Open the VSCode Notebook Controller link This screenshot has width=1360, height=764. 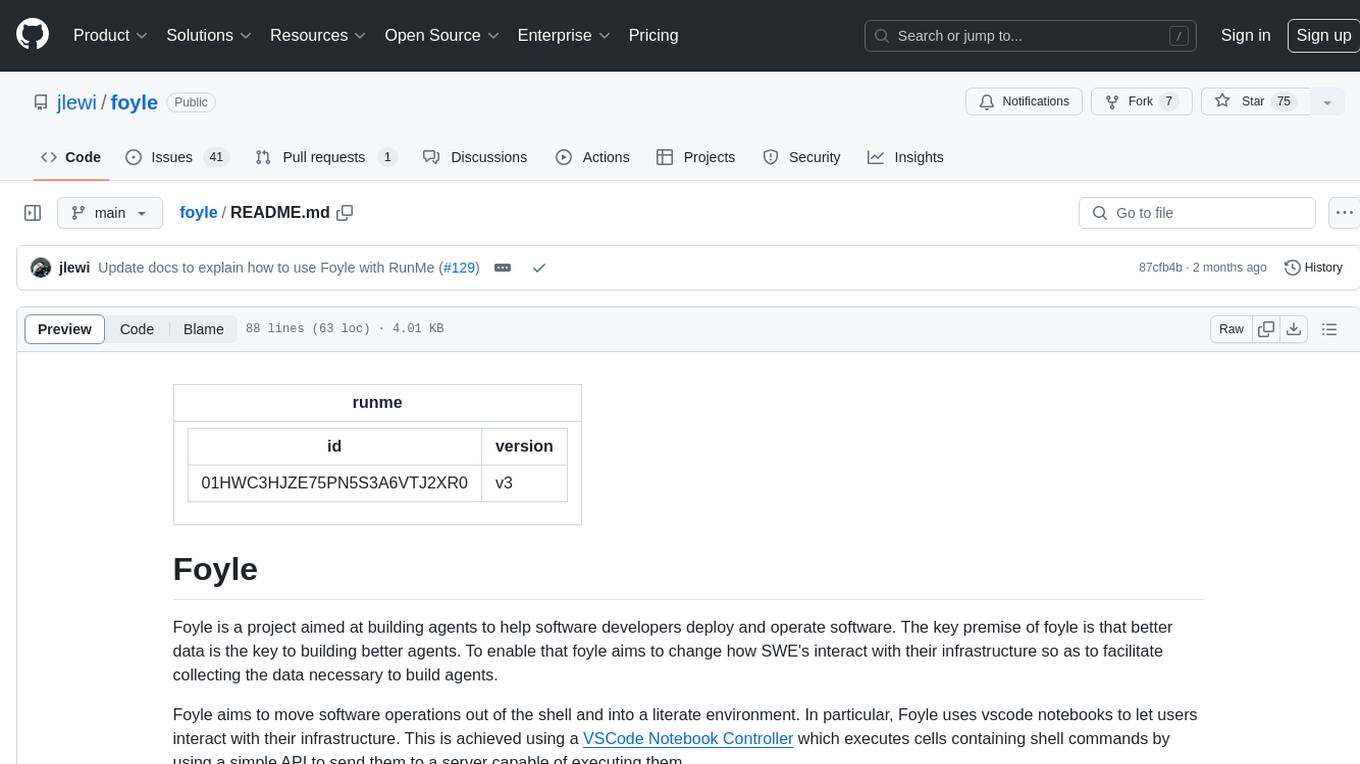coord(688,739)
